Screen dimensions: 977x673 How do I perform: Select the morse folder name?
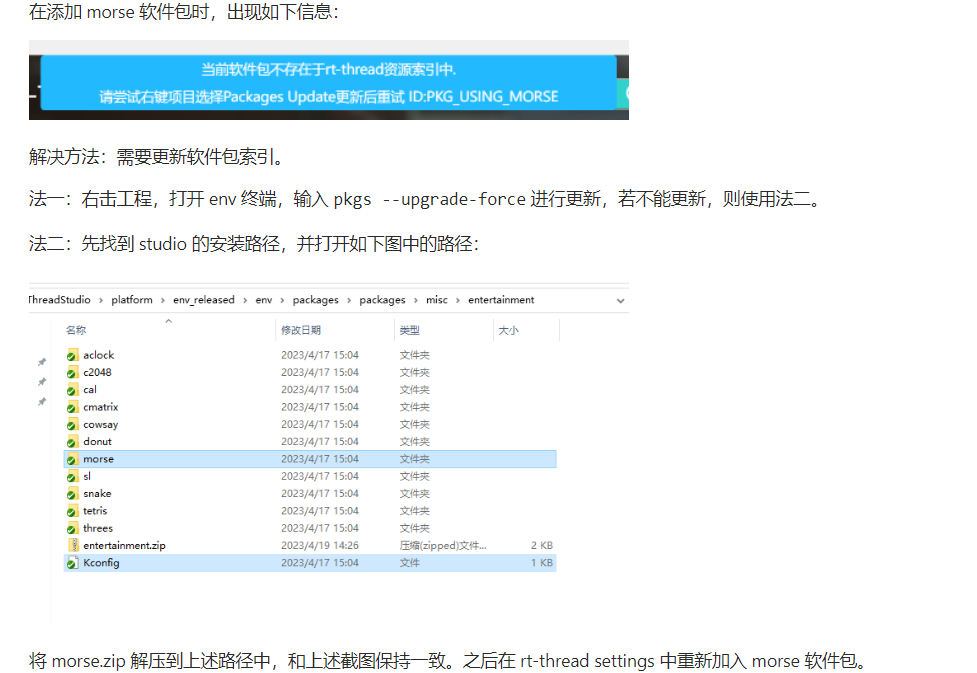[98, 459]
